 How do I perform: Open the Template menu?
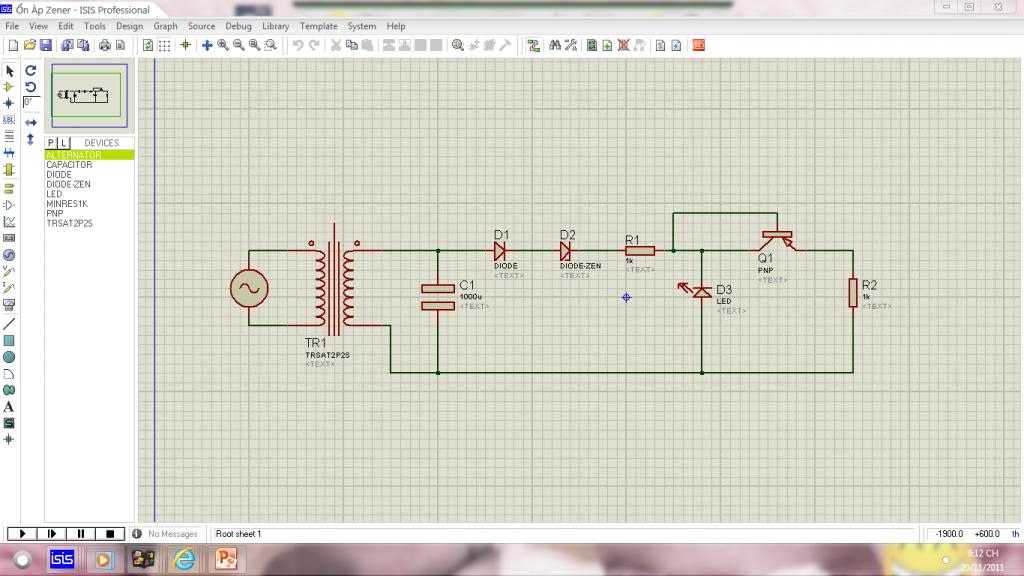pyautogui.click(x=319, y=26)
